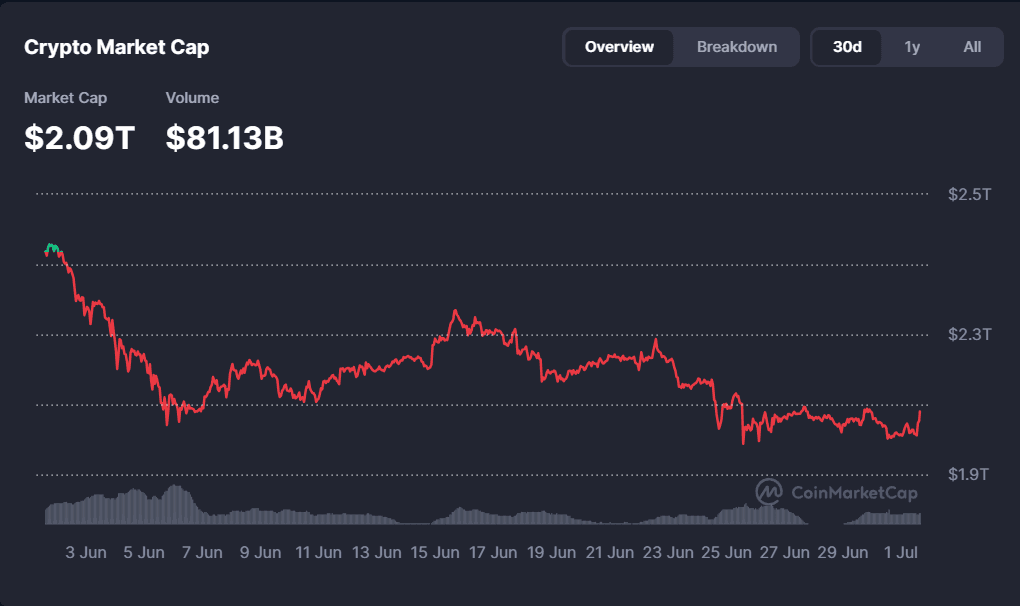Image resolution: width=1020 pixels, height=606 pixels.
Task: Select the 30d time range
Action: 847,47
